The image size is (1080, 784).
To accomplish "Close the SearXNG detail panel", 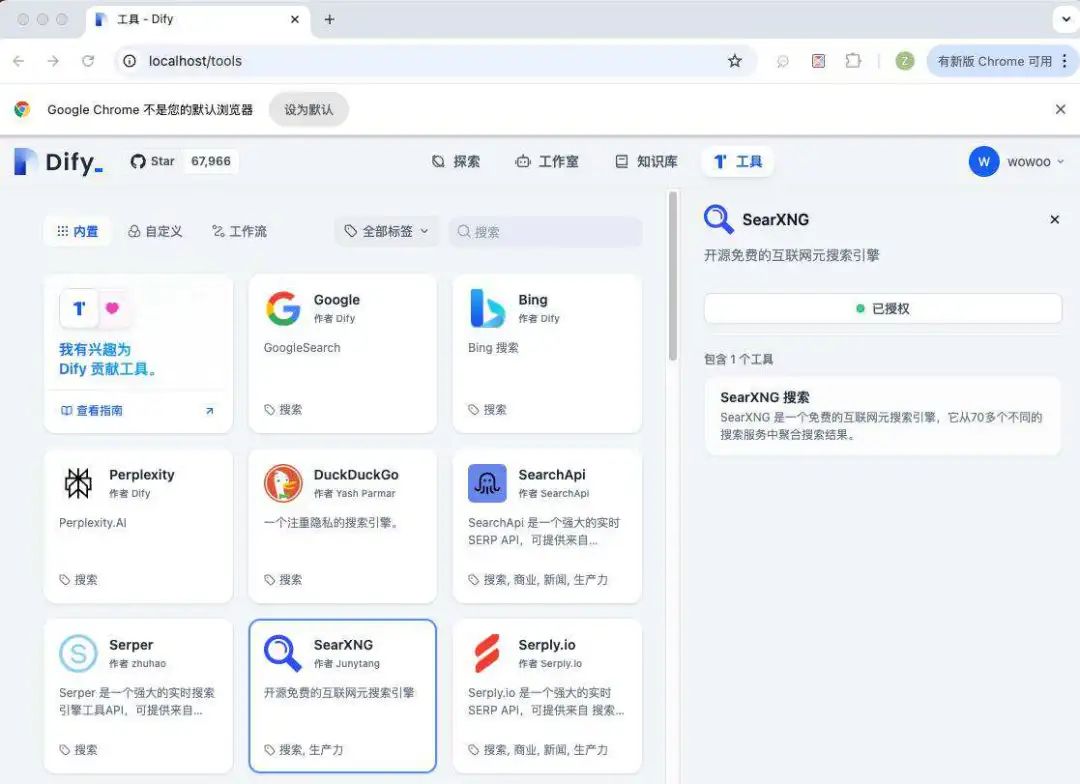I will [x=1055, y=220].
